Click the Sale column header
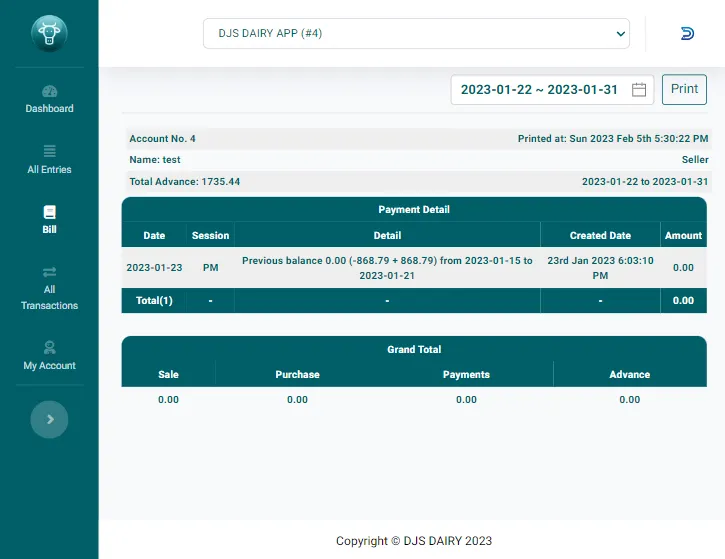 [x=168, y=375]
